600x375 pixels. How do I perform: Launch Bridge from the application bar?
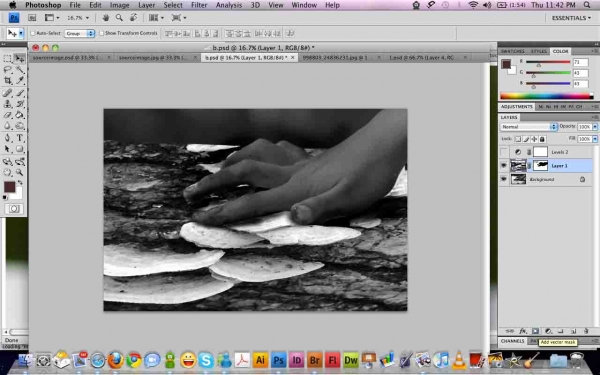(32, 18)
